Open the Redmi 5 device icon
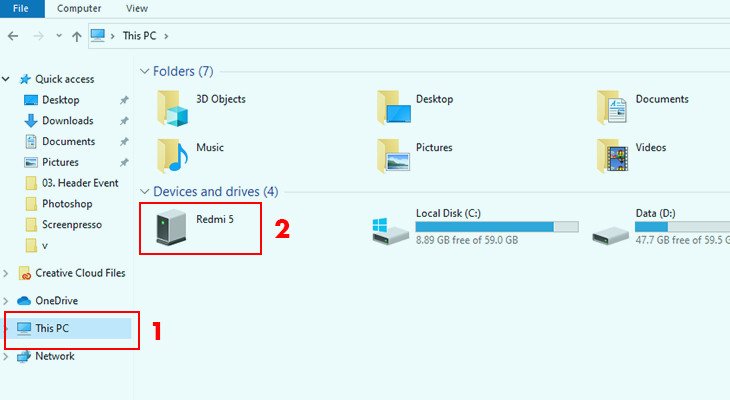The height and width of the screenshot is (400, 730). click(164, 228)
